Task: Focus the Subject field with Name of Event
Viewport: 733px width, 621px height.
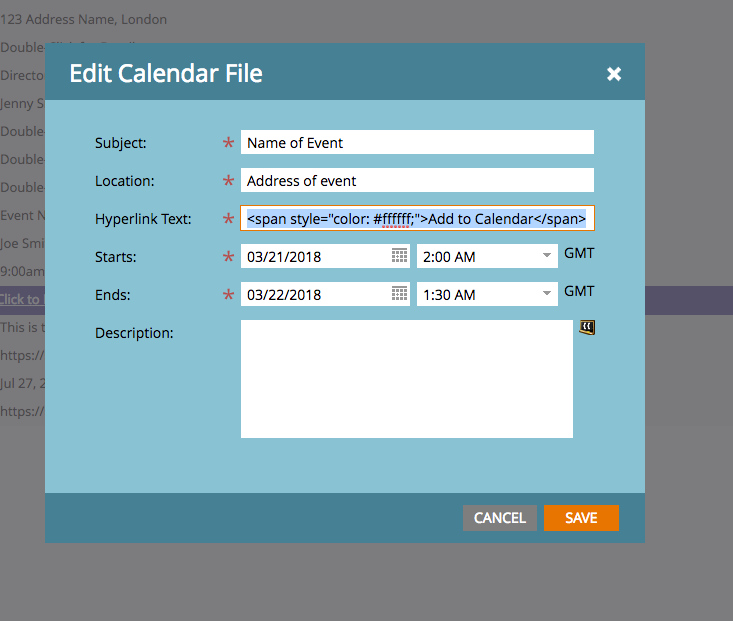Action: pyautogui.click(x=417, y=142)
